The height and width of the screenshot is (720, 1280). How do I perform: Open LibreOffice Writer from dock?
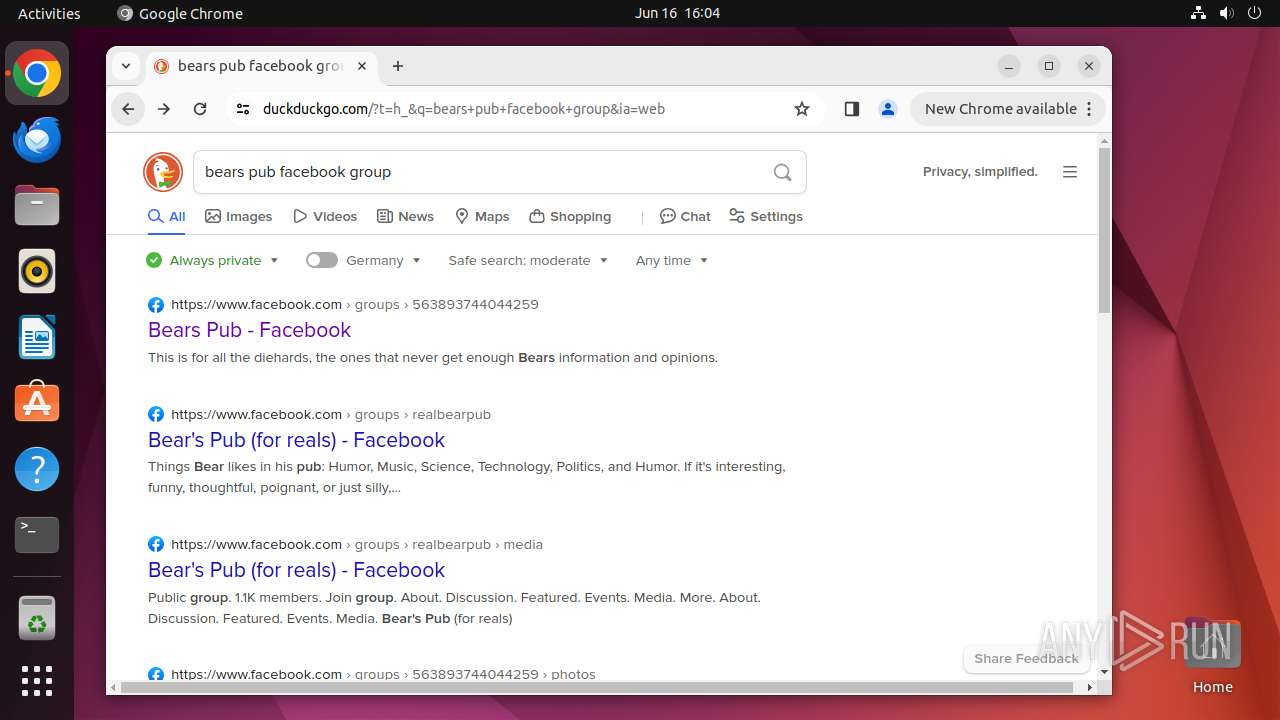37,337
